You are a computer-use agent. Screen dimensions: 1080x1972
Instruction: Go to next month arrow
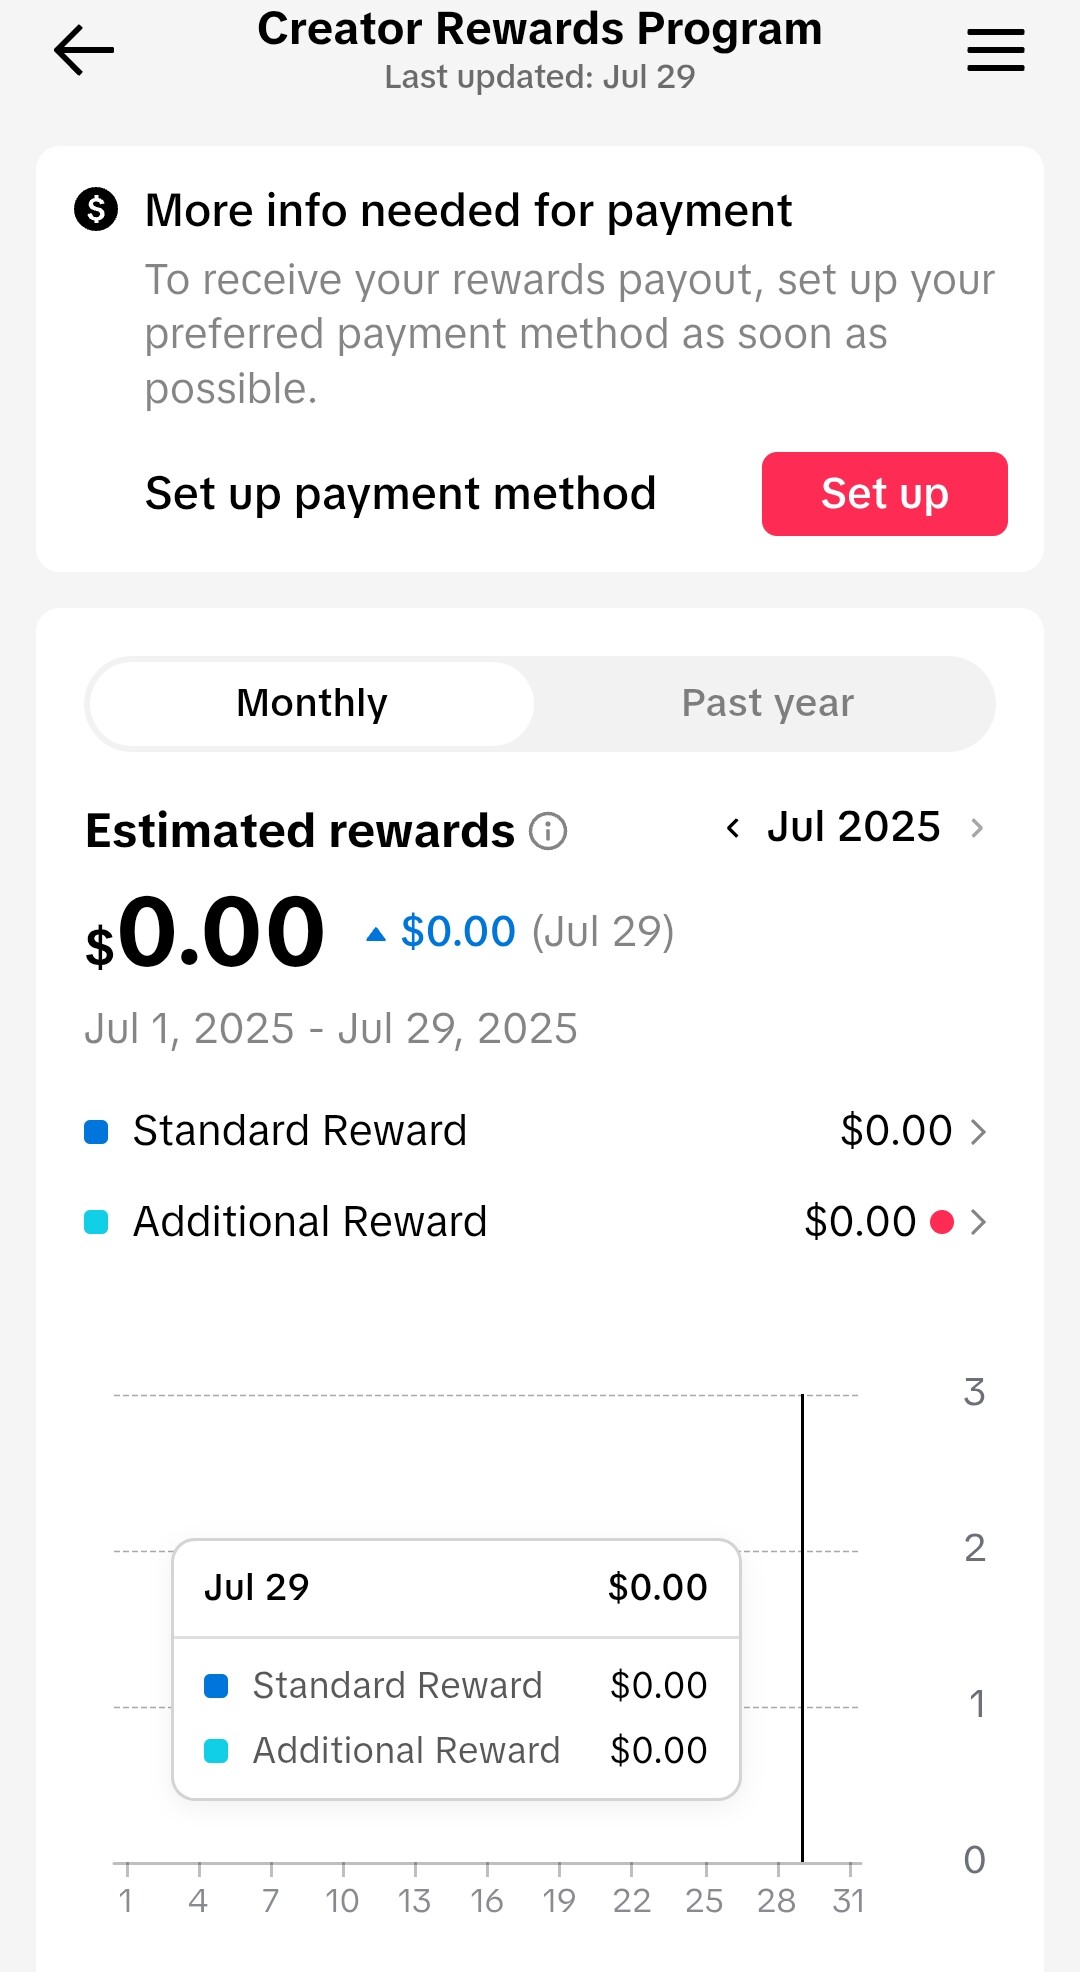click(x=977, y=828)
